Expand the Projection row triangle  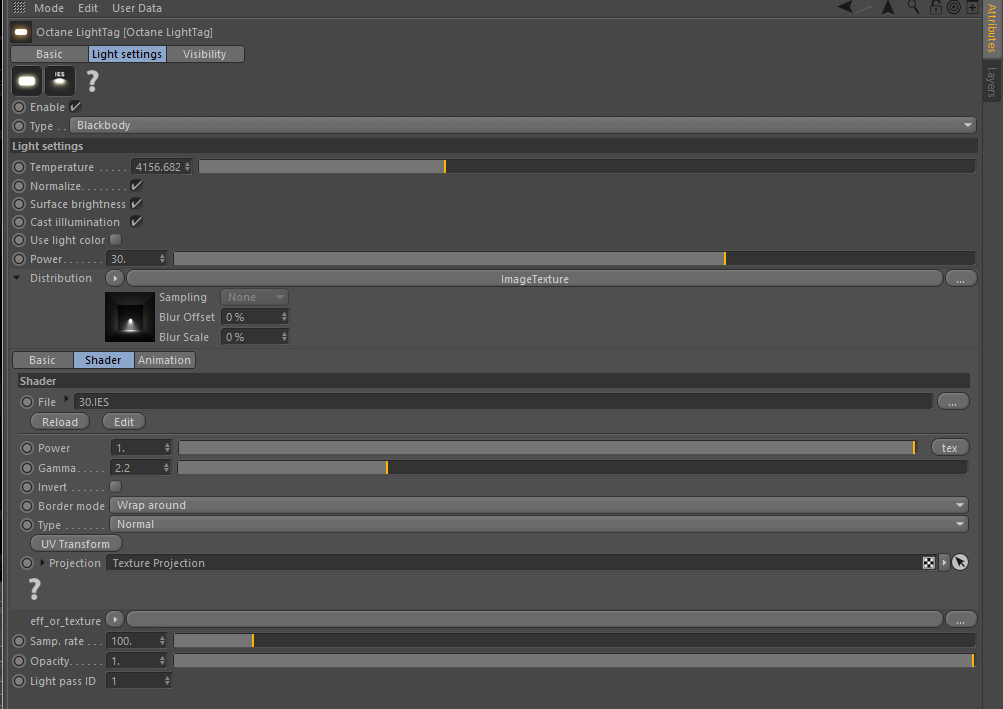(x=43, y=562)
